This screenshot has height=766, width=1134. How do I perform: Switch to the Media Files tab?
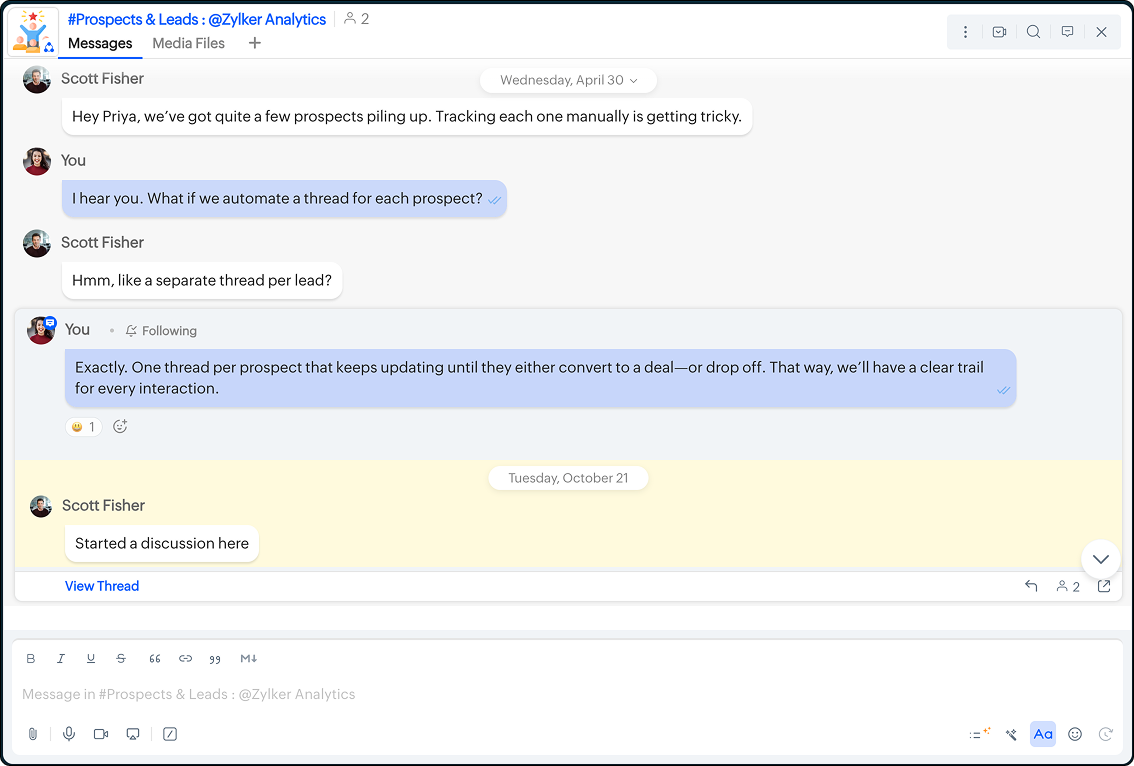click(188, 43)
